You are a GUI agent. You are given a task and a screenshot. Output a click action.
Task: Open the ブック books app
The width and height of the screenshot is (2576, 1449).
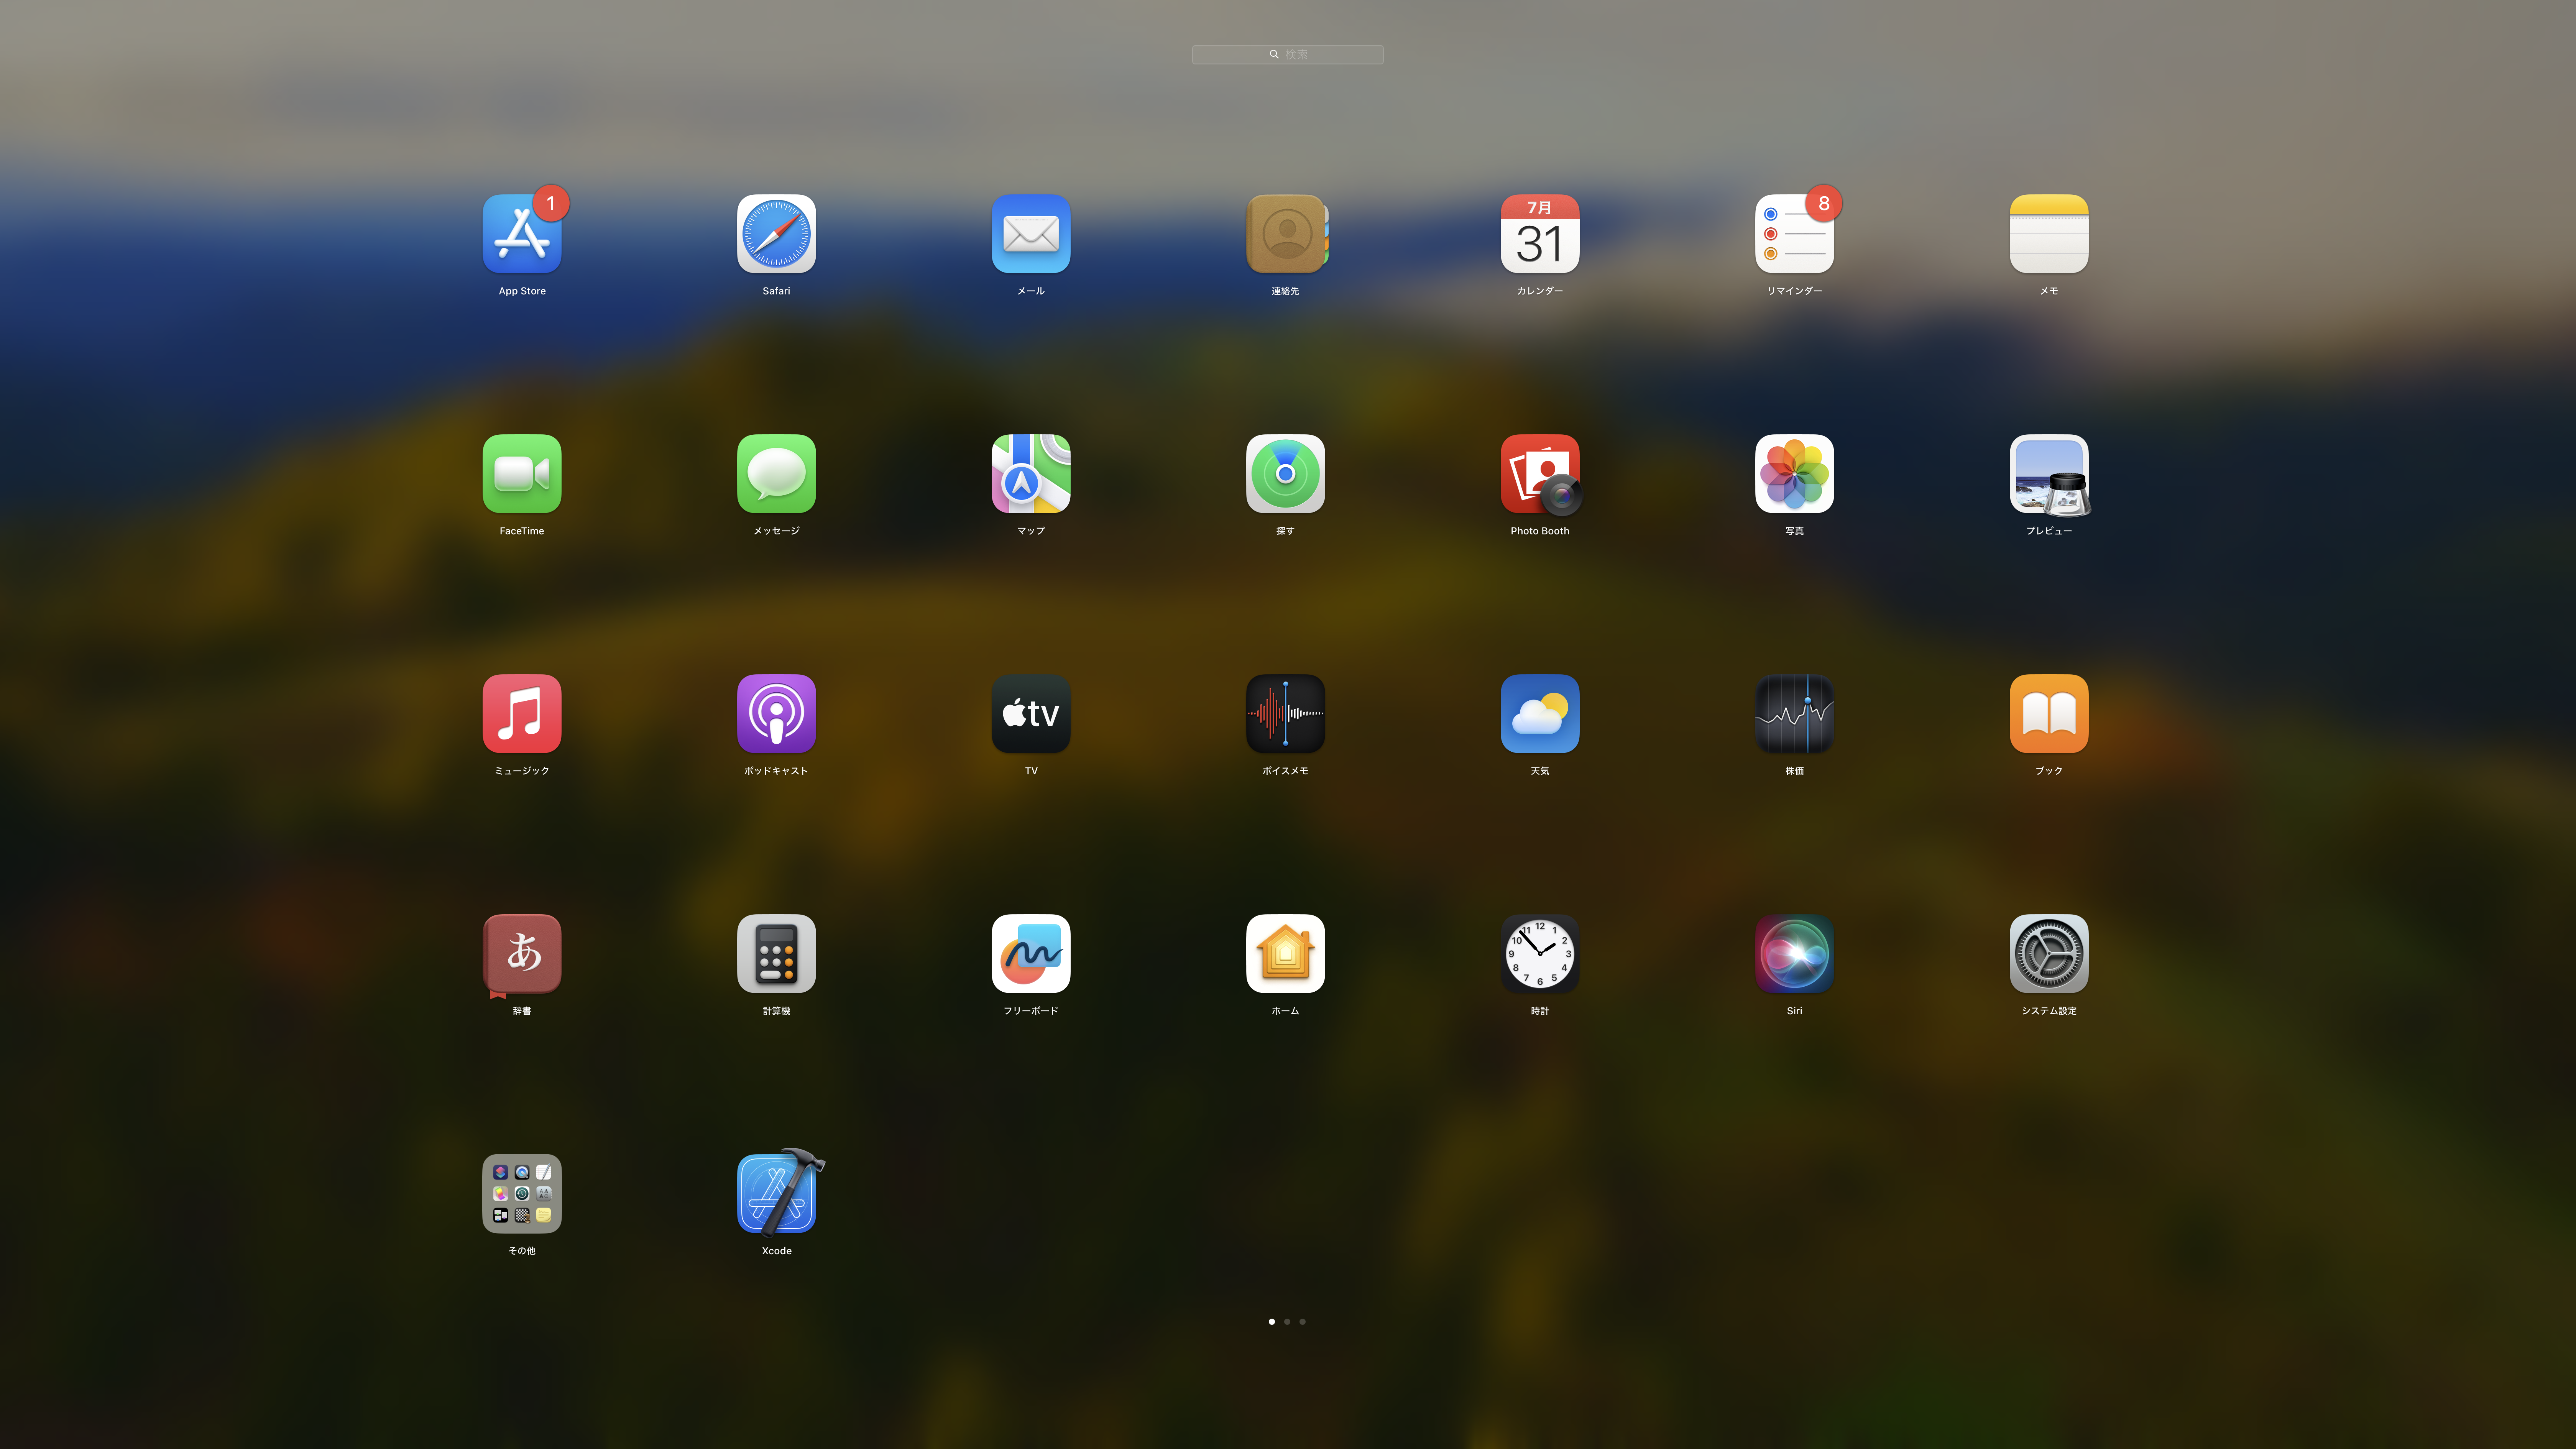[x=2049, y=714]
